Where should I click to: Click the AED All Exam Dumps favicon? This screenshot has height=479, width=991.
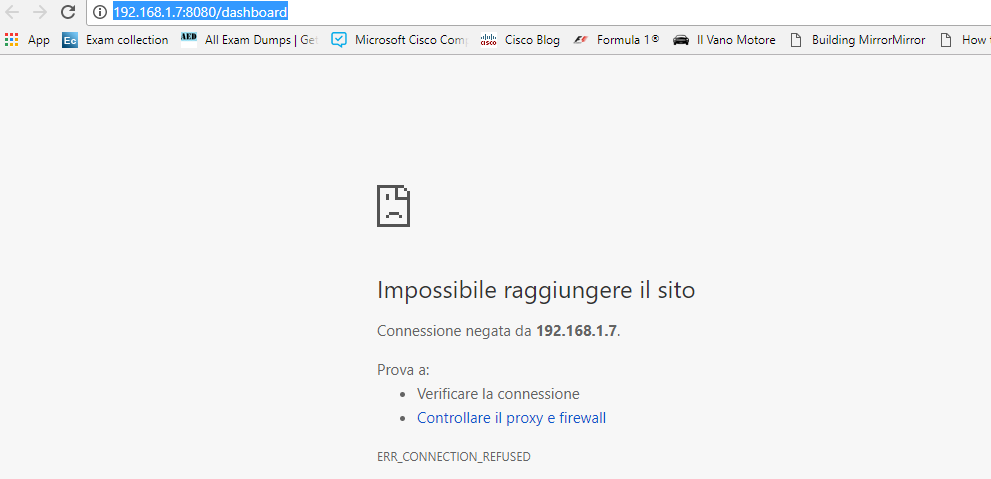(x=188, y=39)
